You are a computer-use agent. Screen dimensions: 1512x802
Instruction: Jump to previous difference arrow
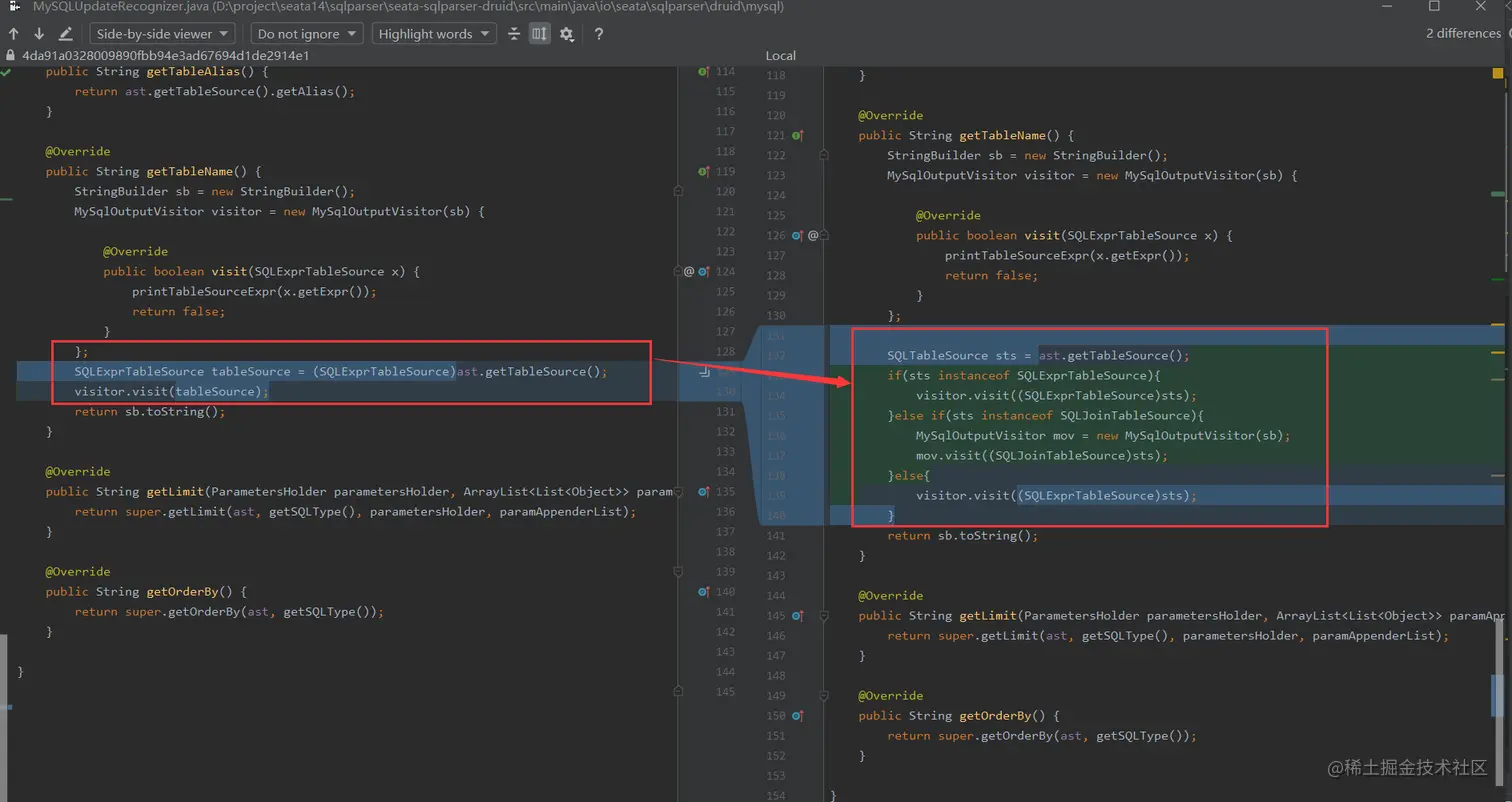coord(14,34)
